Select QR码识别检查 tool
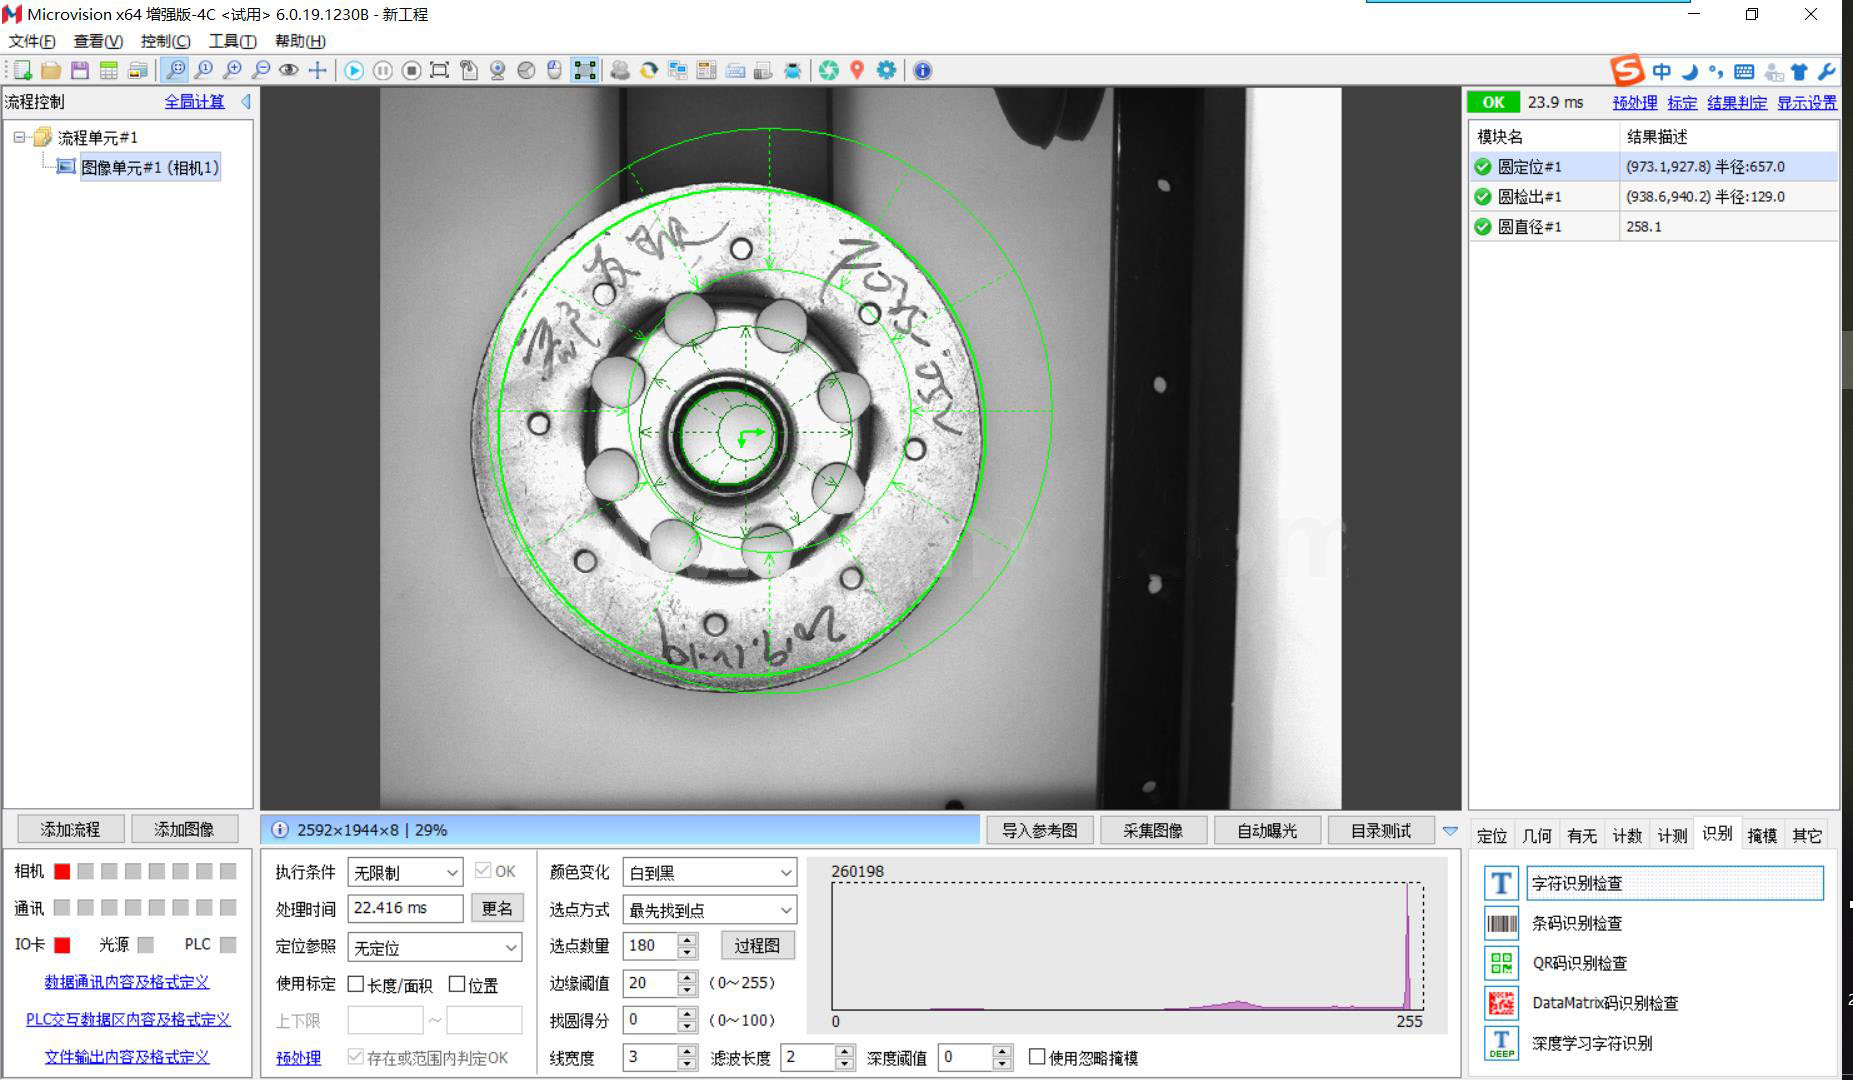Screen dimensions: 1853x1080 [1579, 963]
